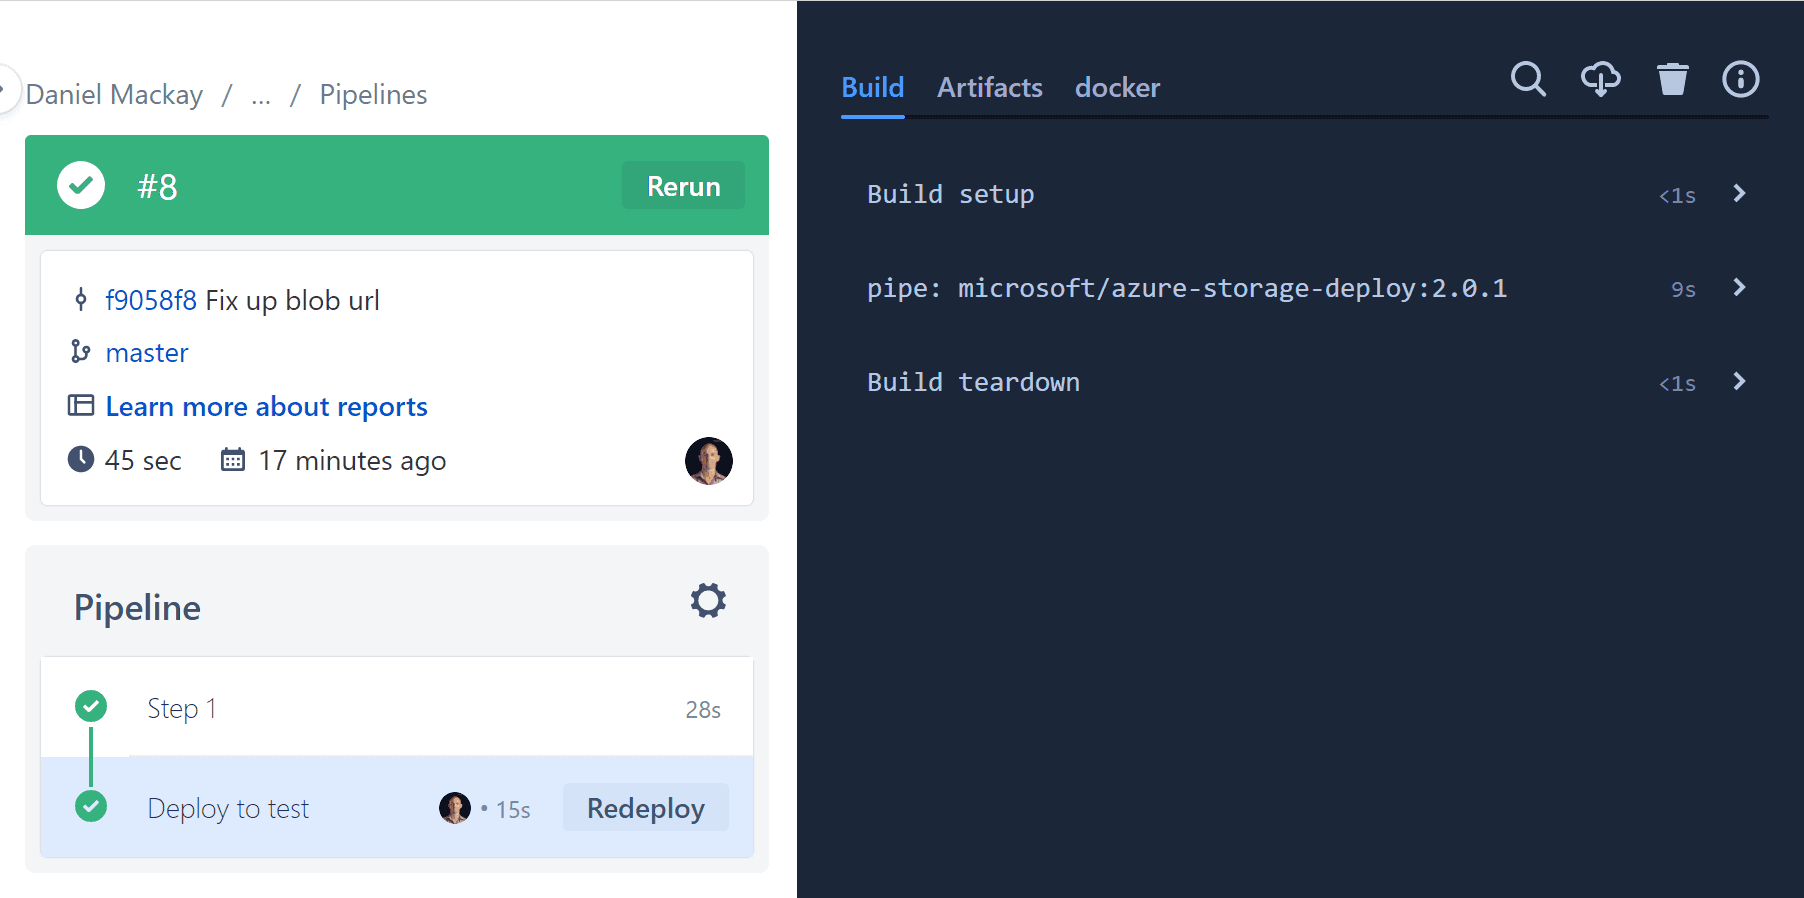Screen dimensions: 1804x898
Task: Click the clock icon beside 45 sec
Action: coord(81,459)
